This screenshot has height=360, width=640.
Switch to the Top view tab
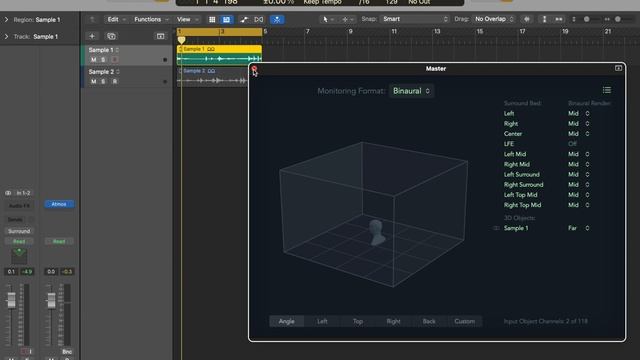pos(358,321)
